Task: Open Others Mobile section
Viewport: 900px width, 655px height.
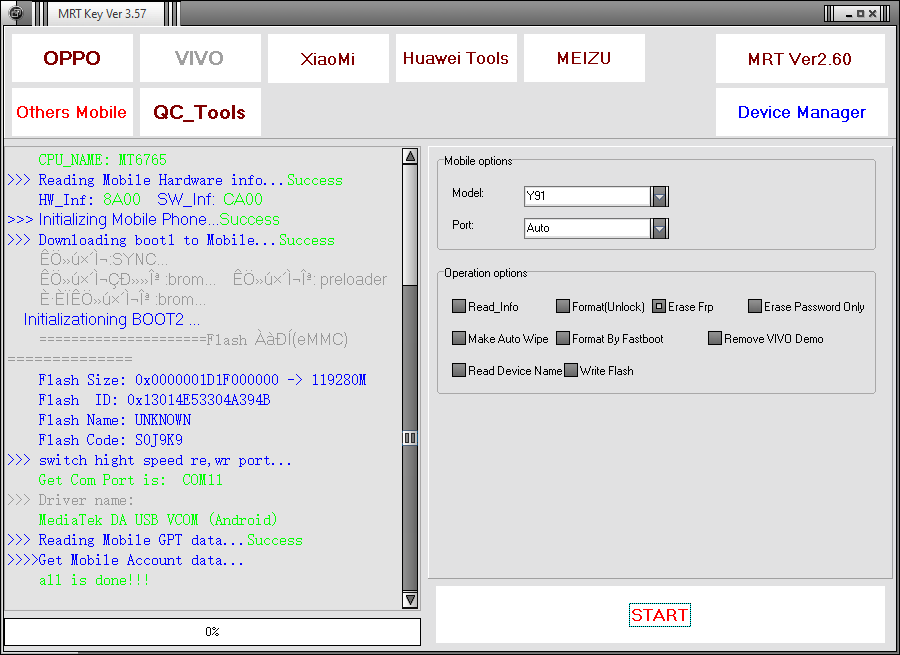Action: point(72,112)
